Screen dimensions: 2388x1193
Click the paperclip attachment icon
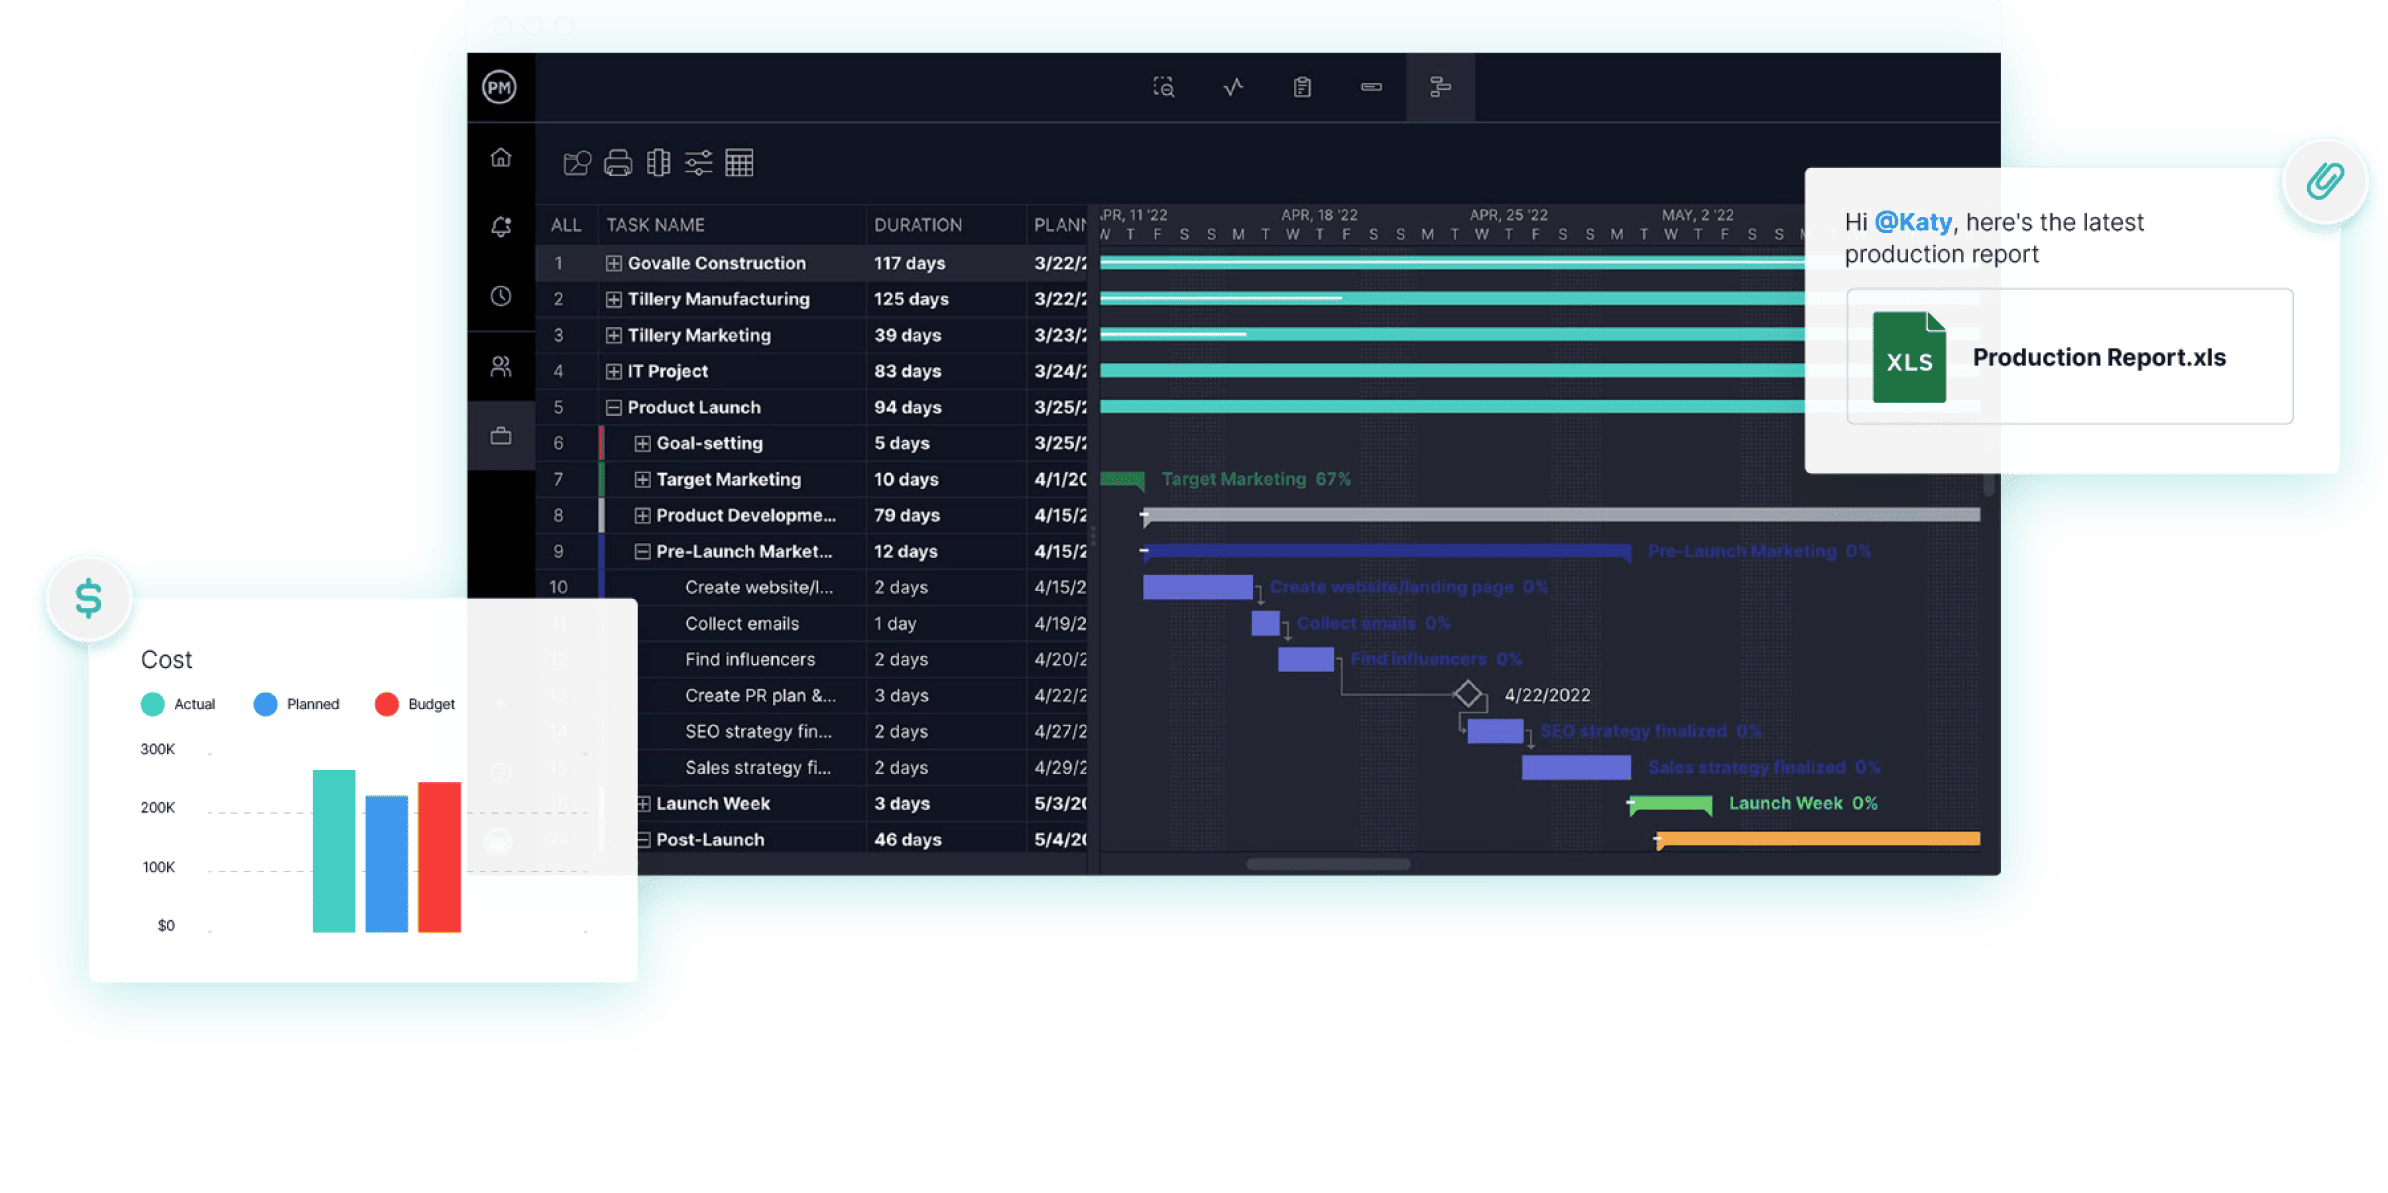pos(2325,181)
